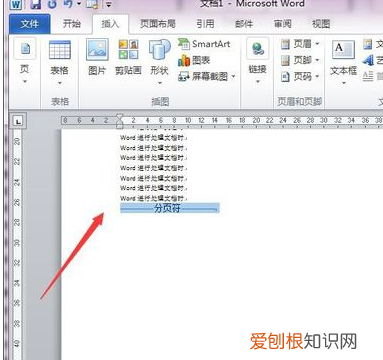Screen dimensions: 383x360
Task: Click the last 'Word 进行处理文档时' line
Action: 154,198
